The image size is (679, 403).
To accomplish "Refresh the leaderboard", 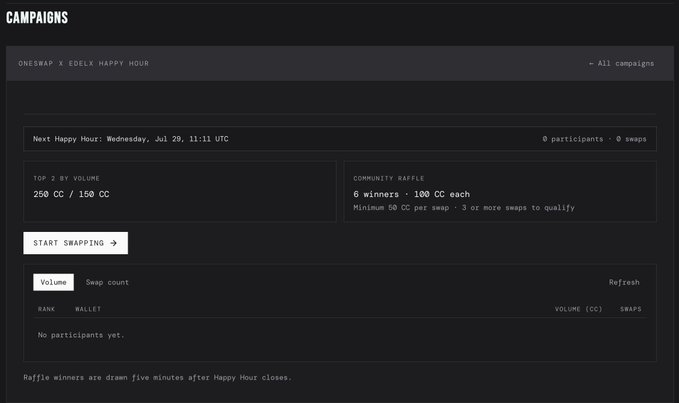I will tap(624, 282).
